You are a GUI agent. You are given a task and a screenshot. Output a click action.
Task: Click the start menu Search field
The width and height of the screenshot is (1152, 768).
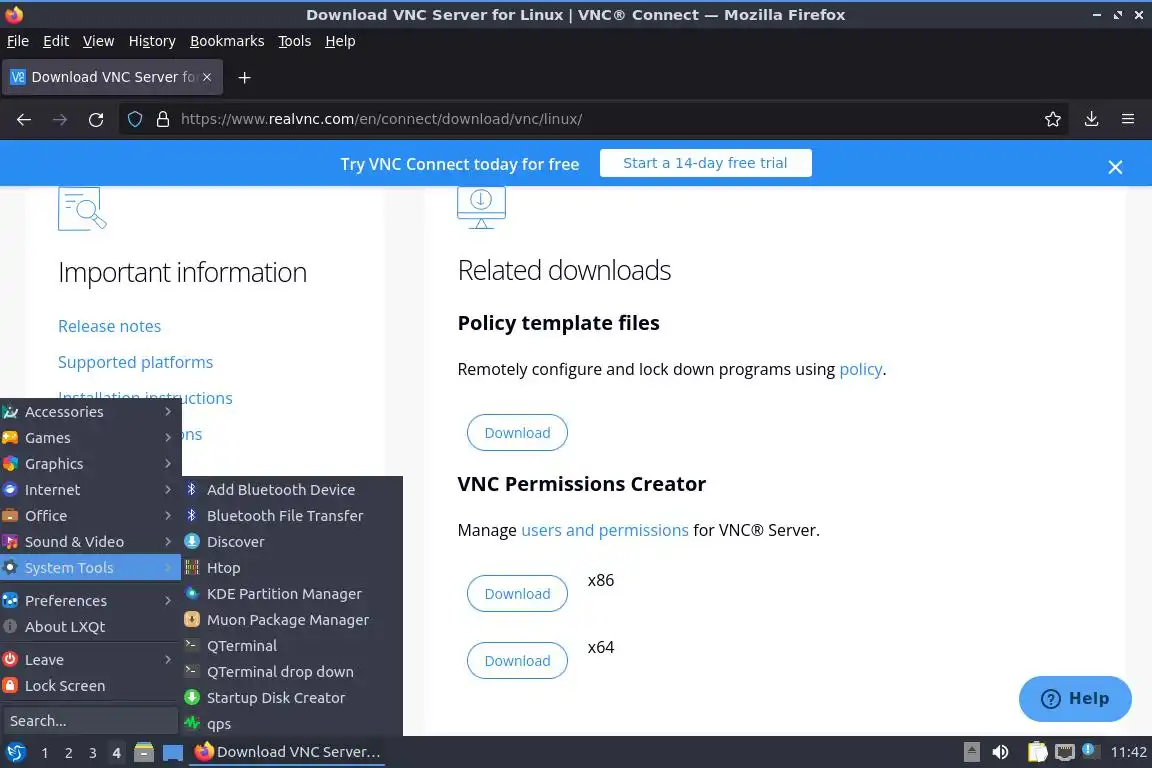click(x=90, y=721)
